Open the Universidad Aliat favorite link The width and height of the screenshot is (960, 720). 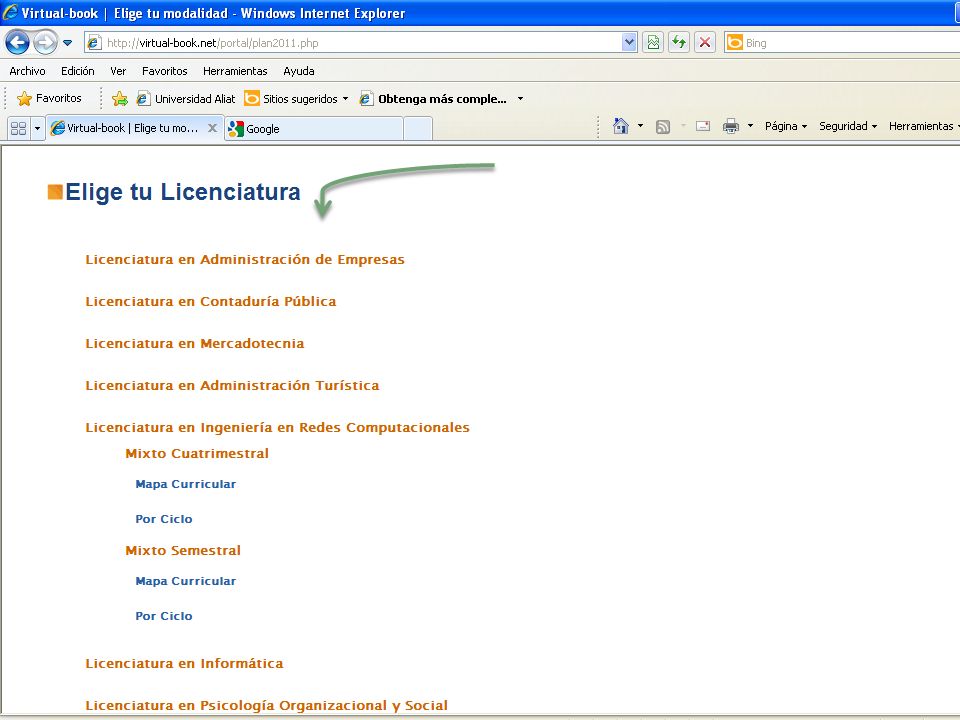click(186, 99)
